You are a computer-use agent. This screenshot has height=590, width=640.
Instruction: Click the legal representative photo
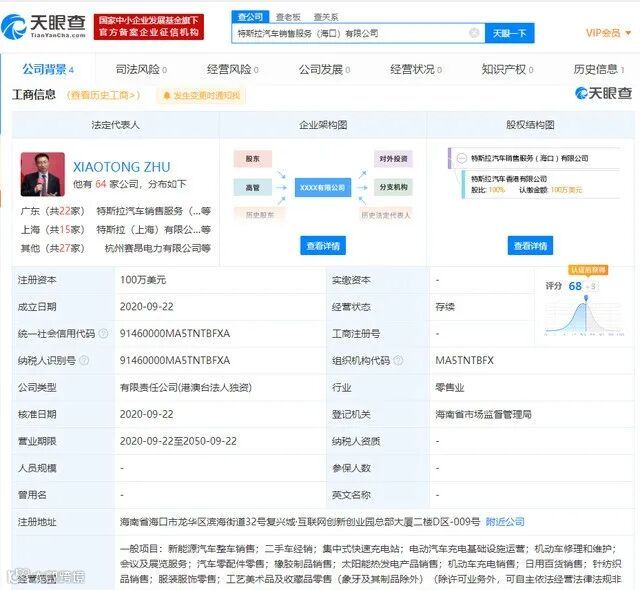coord(43,174)
